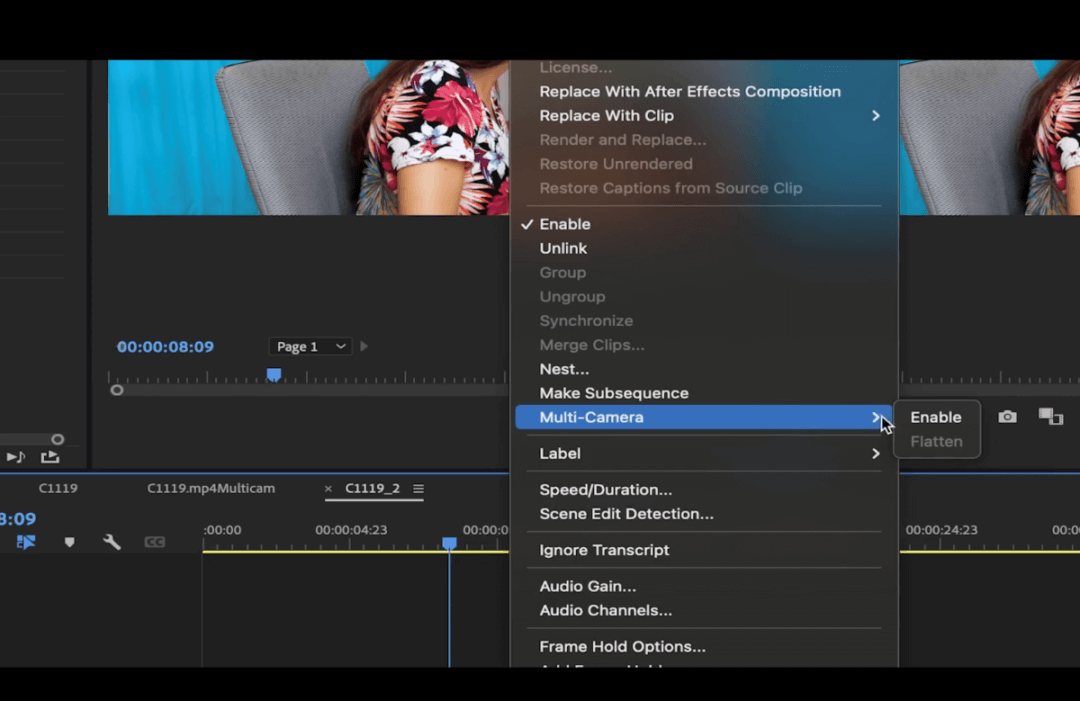
Task: Choose Enable in the Multi-Camera submenu
Action: (x=936, y=417)
